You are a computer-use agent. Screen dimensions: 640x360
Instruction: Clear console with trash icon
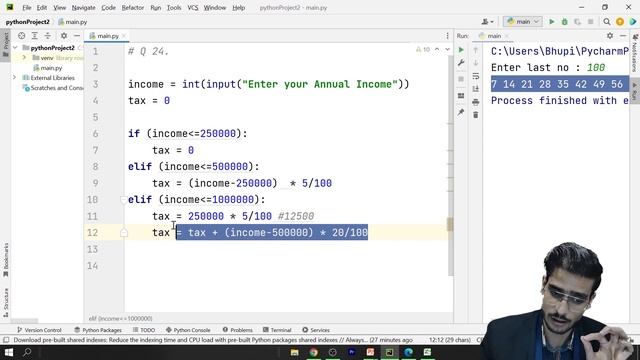pyautogui.click(x=476, y=115)
